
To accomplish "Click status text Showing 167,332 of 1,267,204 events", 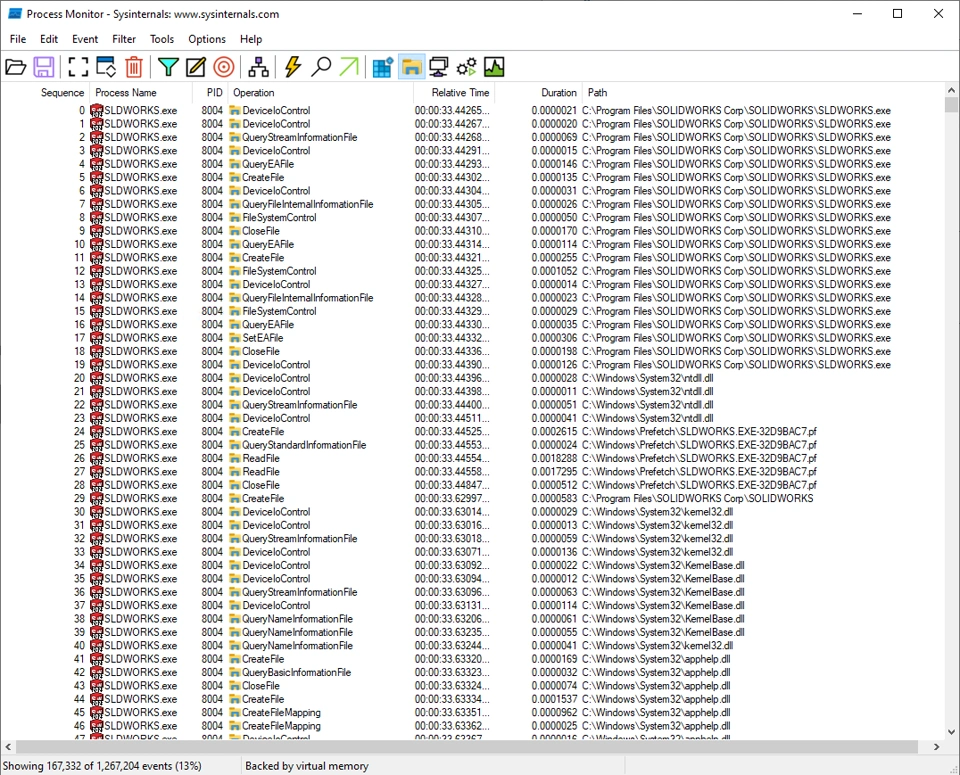I will click(x=102, y=766).
